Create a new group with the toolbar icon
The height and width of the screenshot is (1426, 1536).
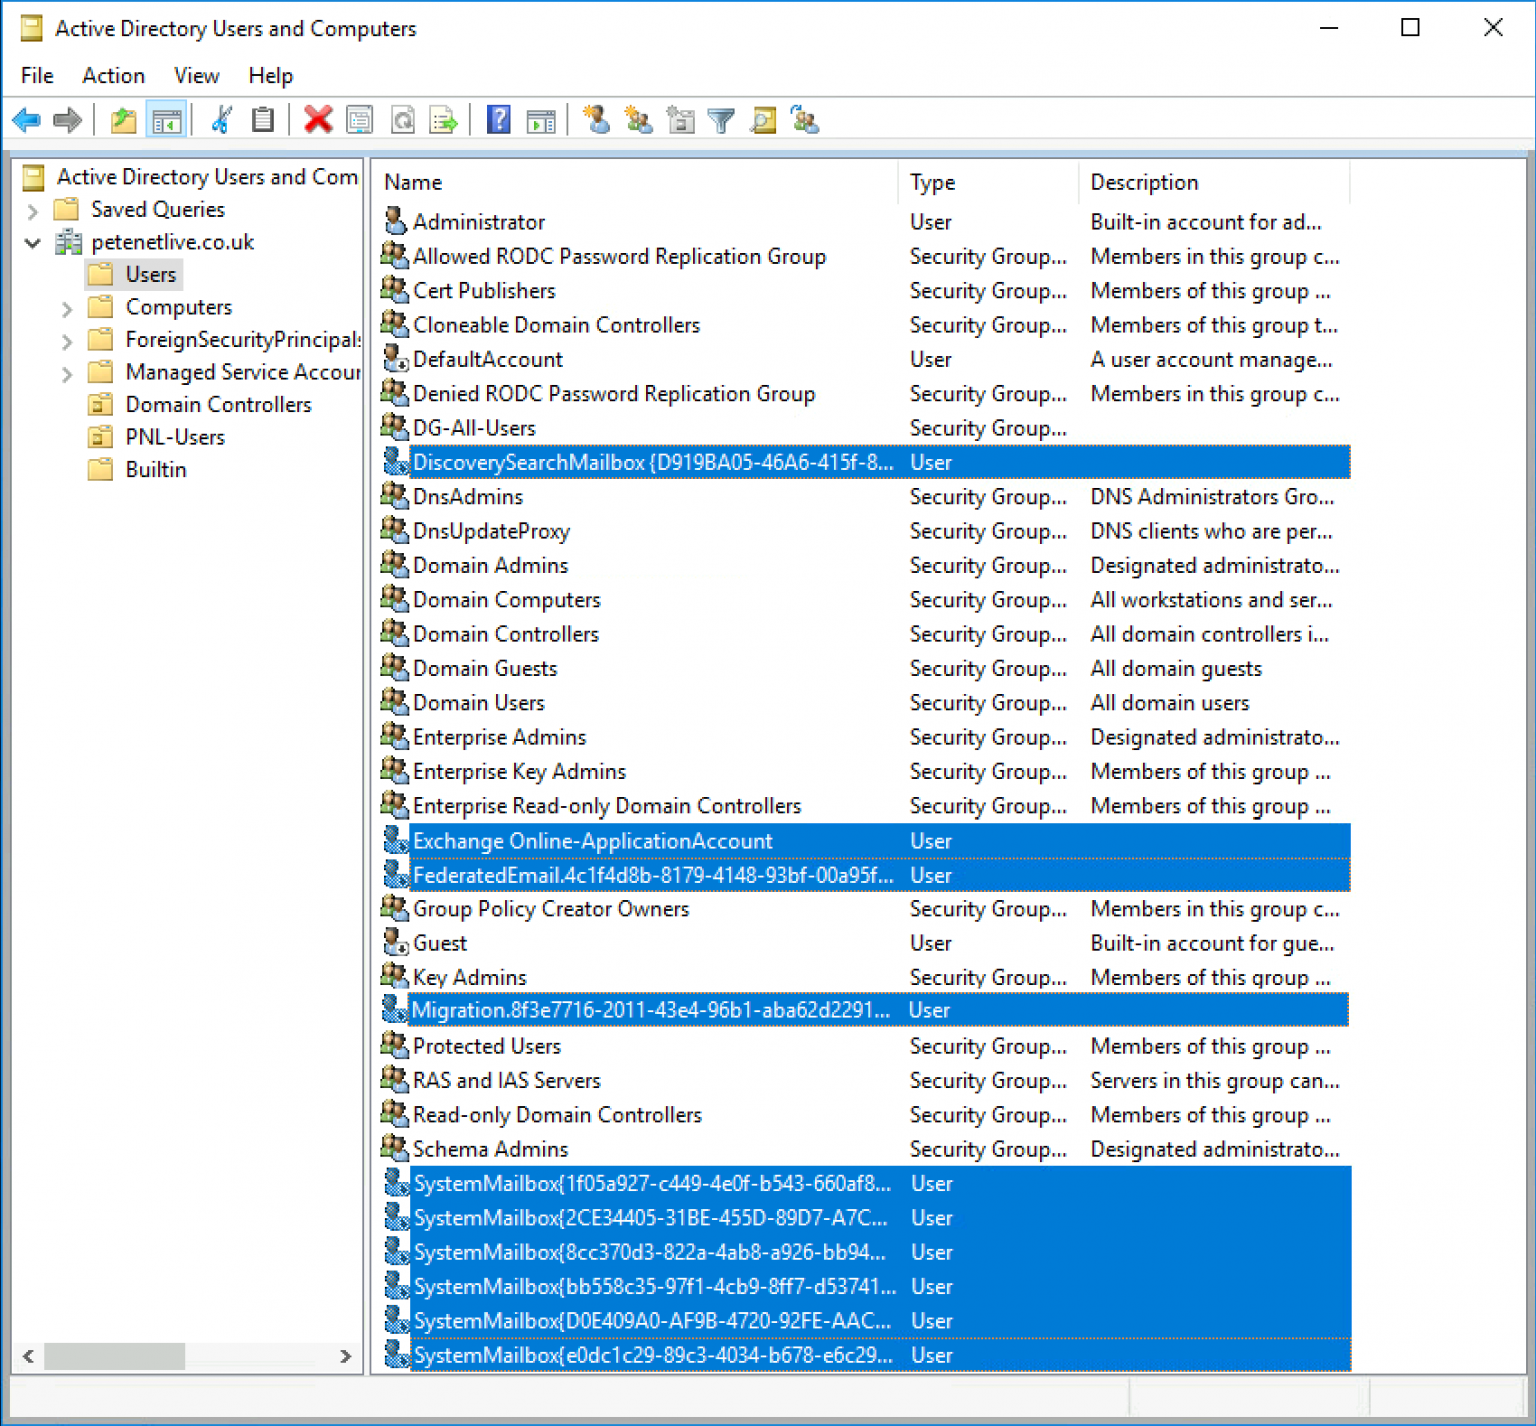639,120
